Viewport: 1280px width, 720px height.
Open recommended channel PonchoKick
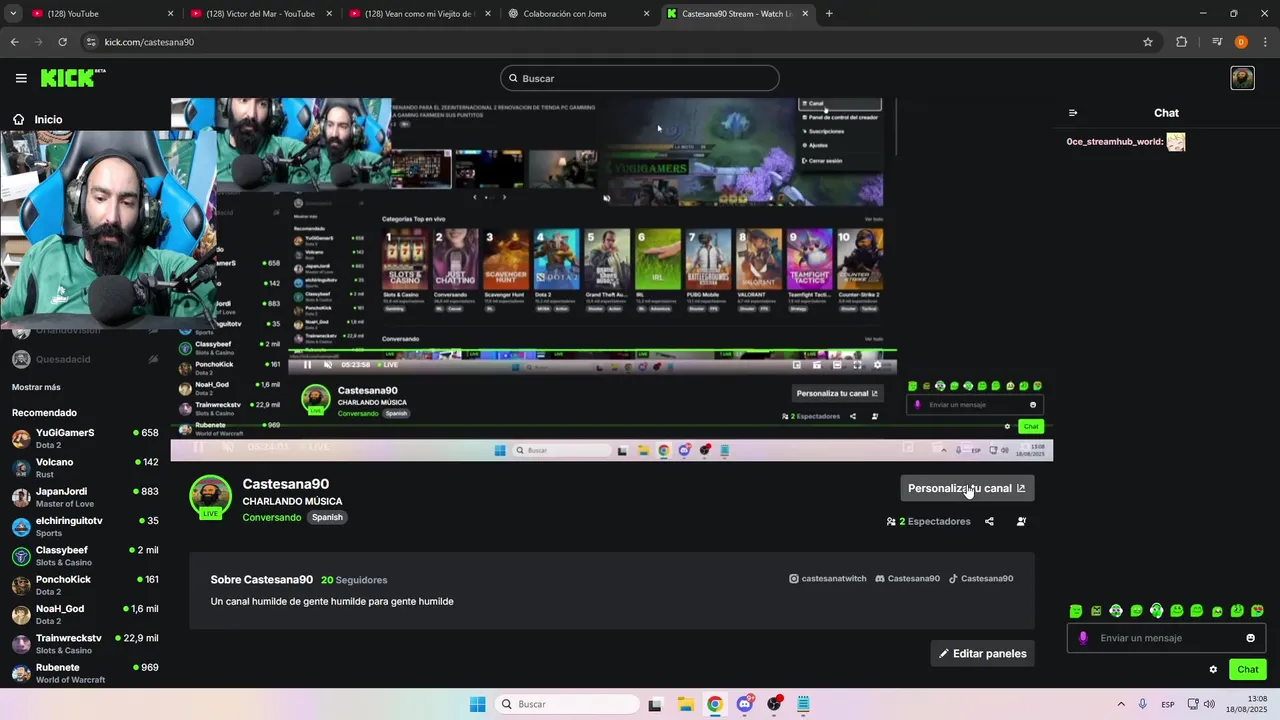(85, 585)
